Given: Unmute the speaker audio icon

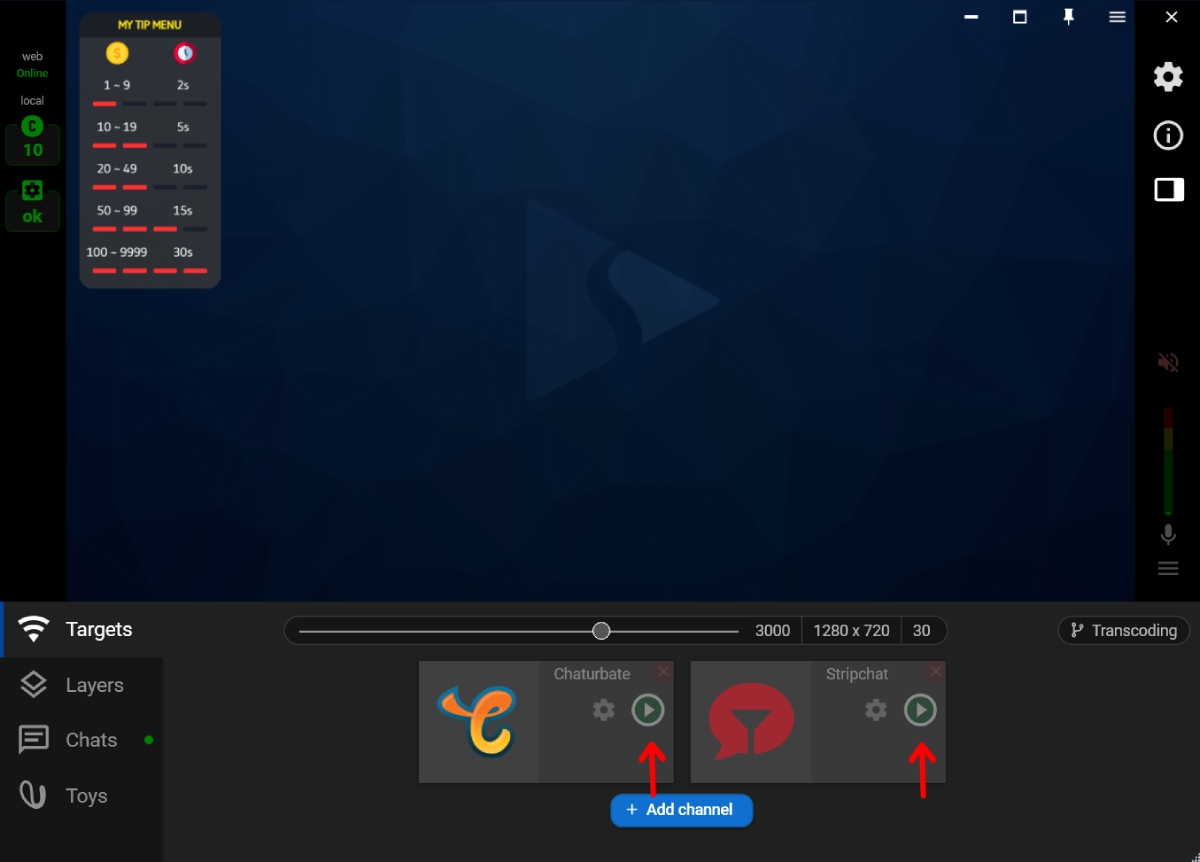Looking at the screenshot, I should (1168, 362).
